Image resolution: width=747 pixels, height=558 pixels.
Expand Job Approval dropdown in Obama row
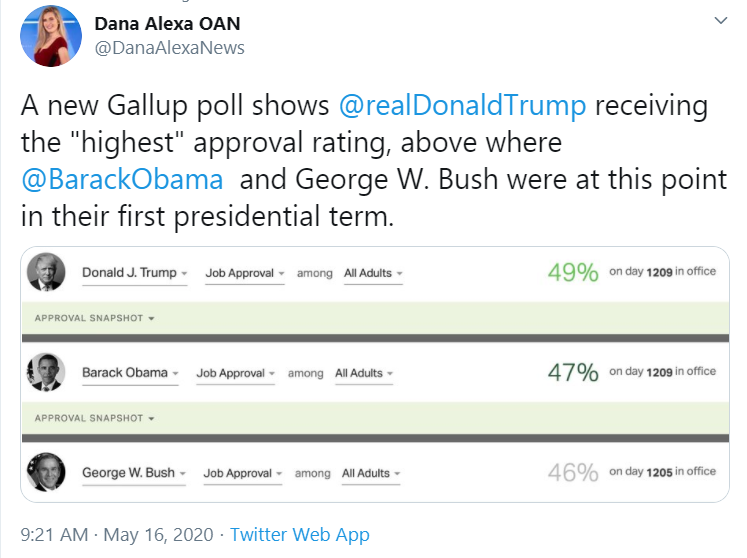pyautogui.click(x=236, y=373)
